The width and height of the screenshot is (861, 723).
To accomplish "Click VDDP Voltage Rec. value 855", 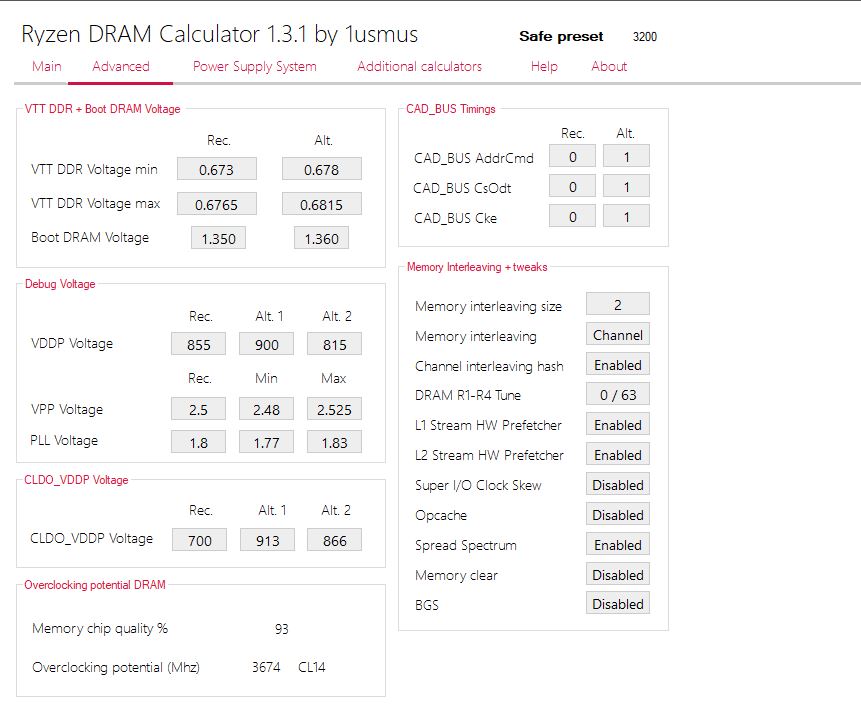I will pos(198,344).
